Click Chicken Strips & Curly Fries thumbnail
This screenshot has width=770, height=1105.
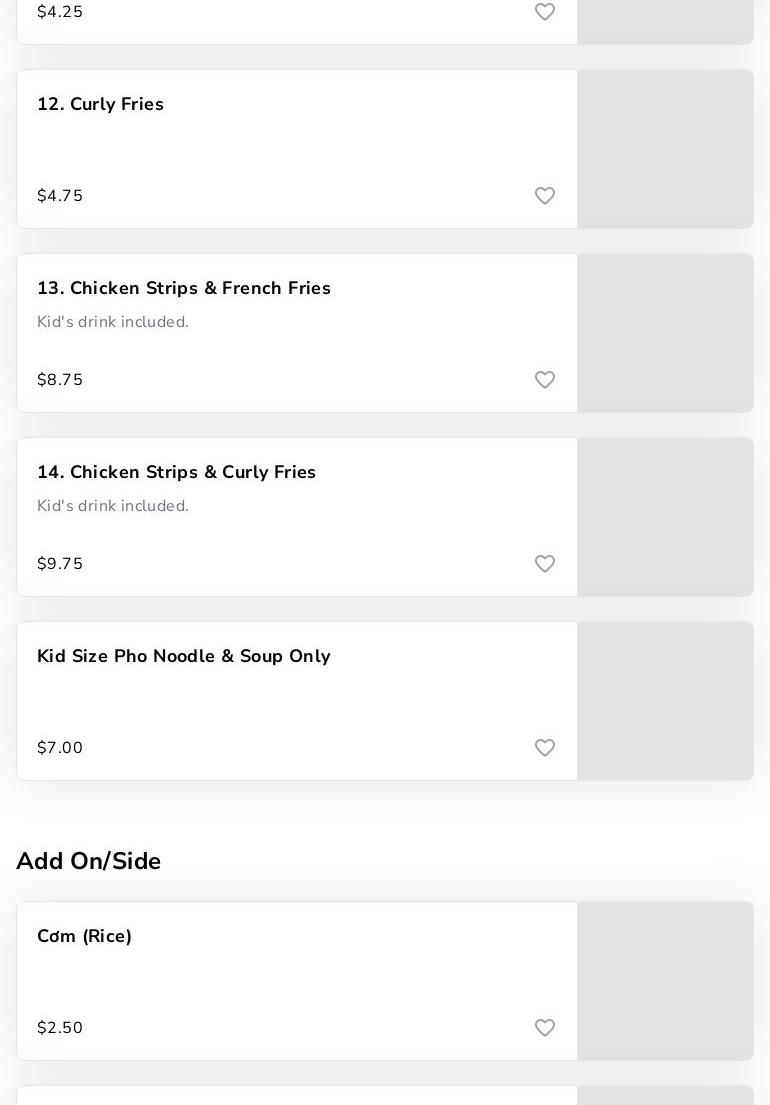665,517
